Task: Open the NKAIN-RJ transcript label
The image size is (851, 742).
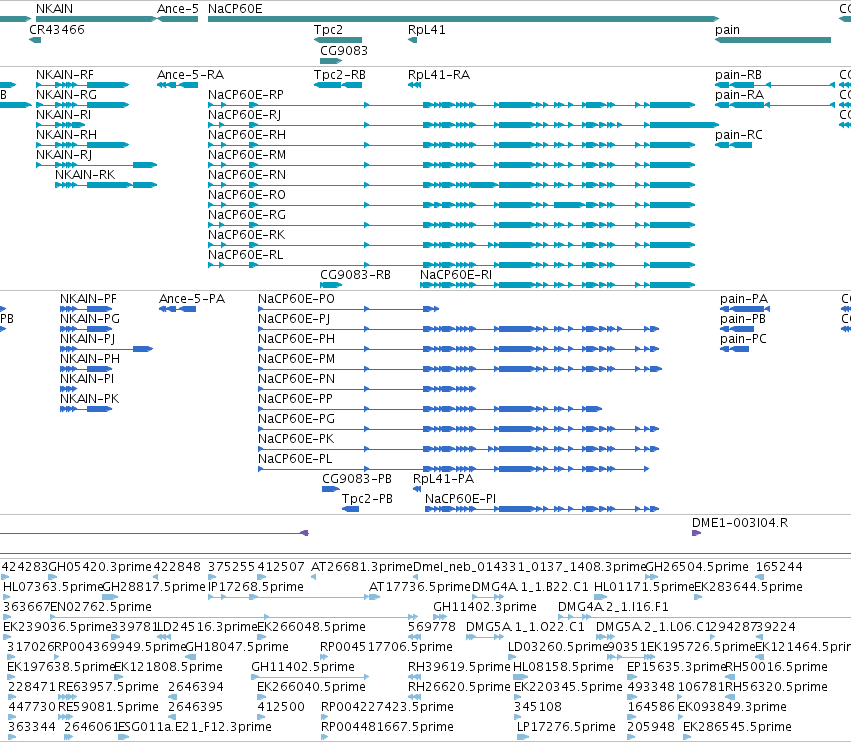Action: tap(64, 155)
